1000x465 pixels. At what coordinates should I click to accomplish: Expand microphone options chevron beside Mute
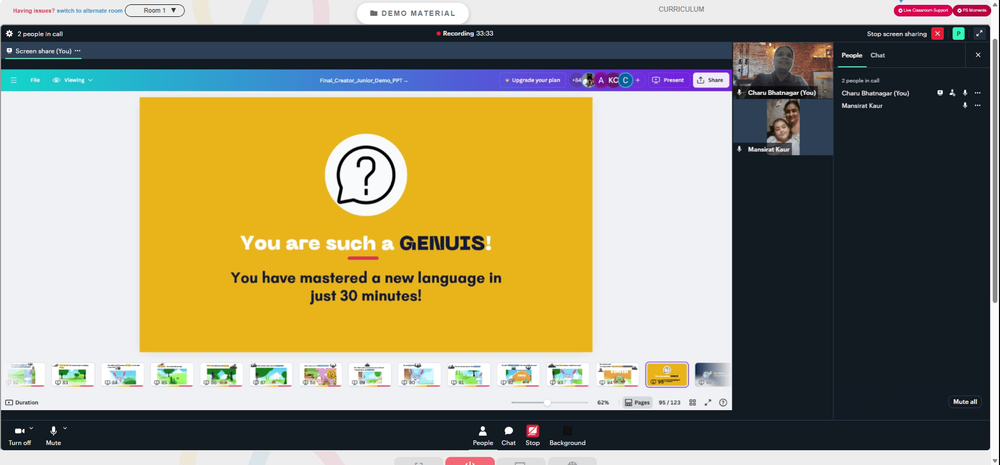point(65,428)
